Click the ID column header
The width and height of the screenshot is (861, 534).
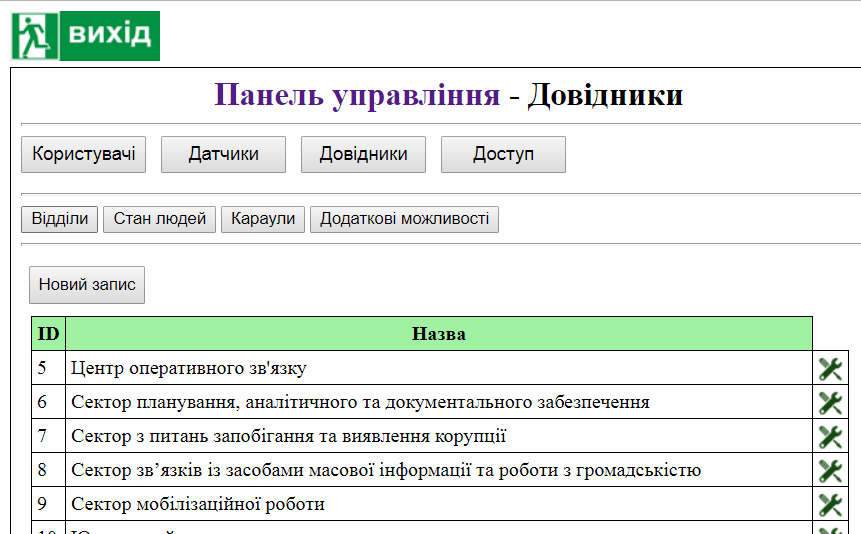point(48,334)
